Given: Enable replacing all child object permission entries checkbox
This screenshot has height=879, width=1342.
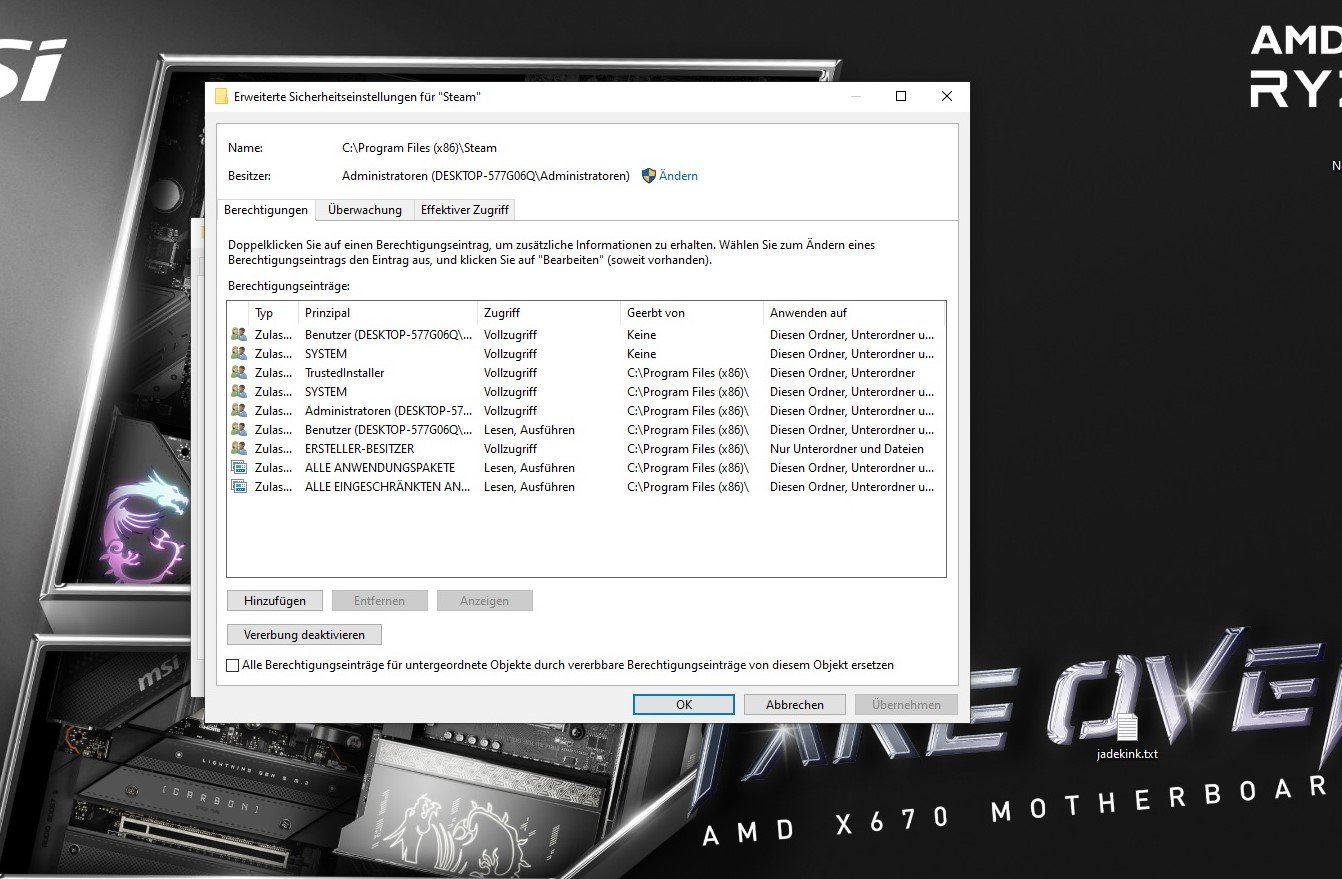Looking at the screenshot, I should 233,665.
